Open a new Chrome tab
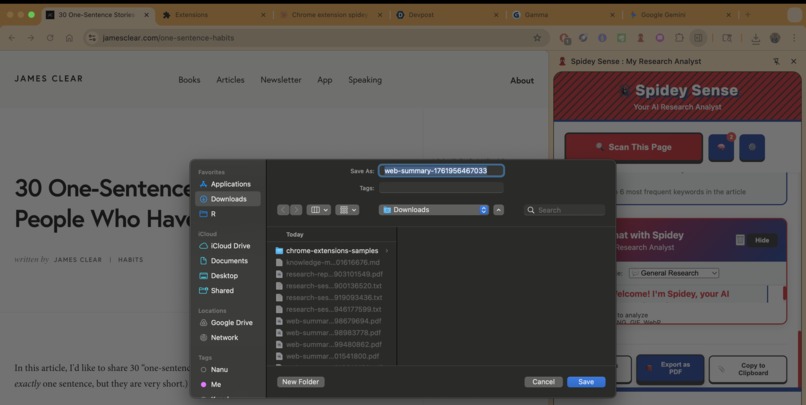This screenshot has height=405, width=806. click(x=747, y=15)
